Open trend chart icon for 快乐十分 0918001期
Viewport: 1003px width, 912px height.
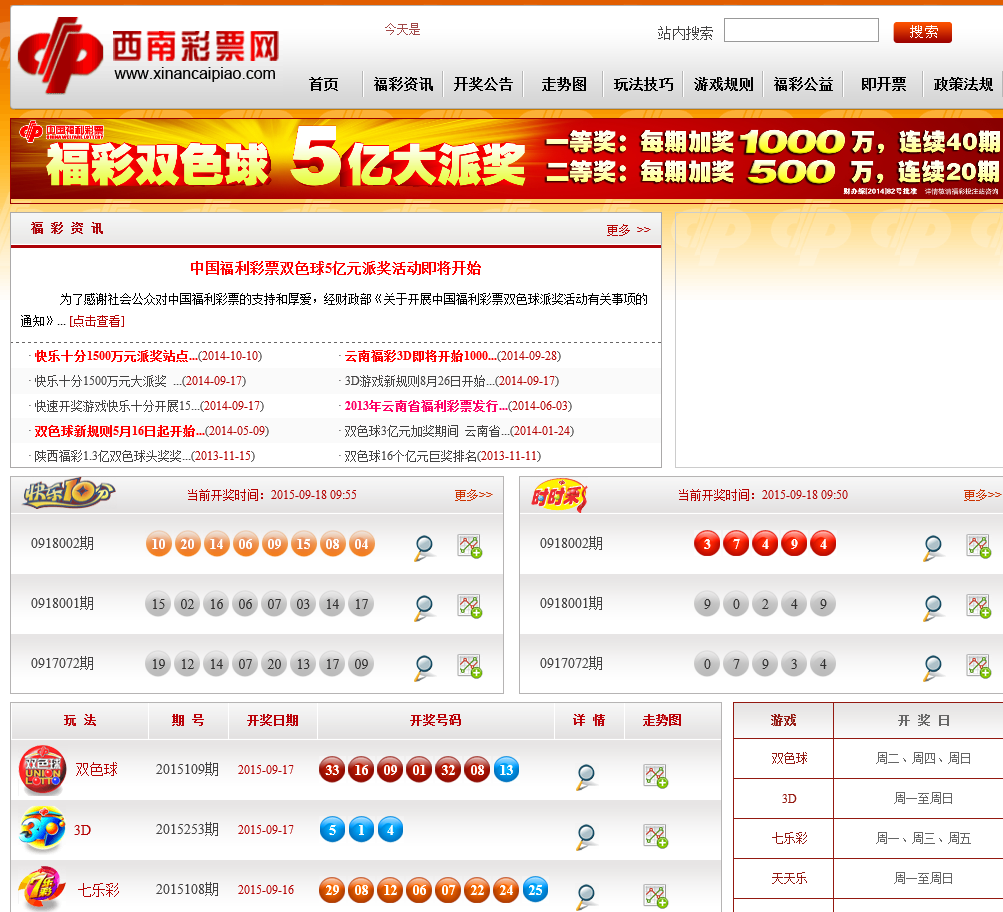point(470,606)
